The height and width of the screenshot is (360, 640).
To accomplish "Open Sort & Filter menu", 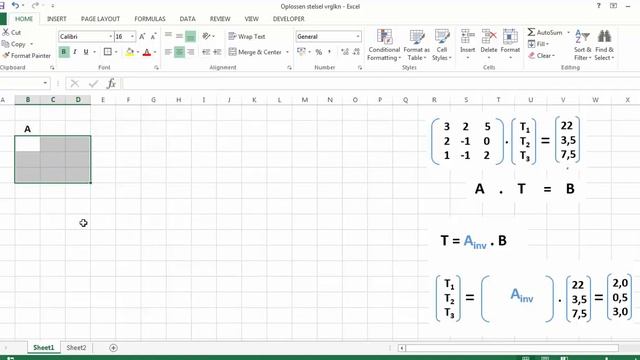I will (582, 45).
